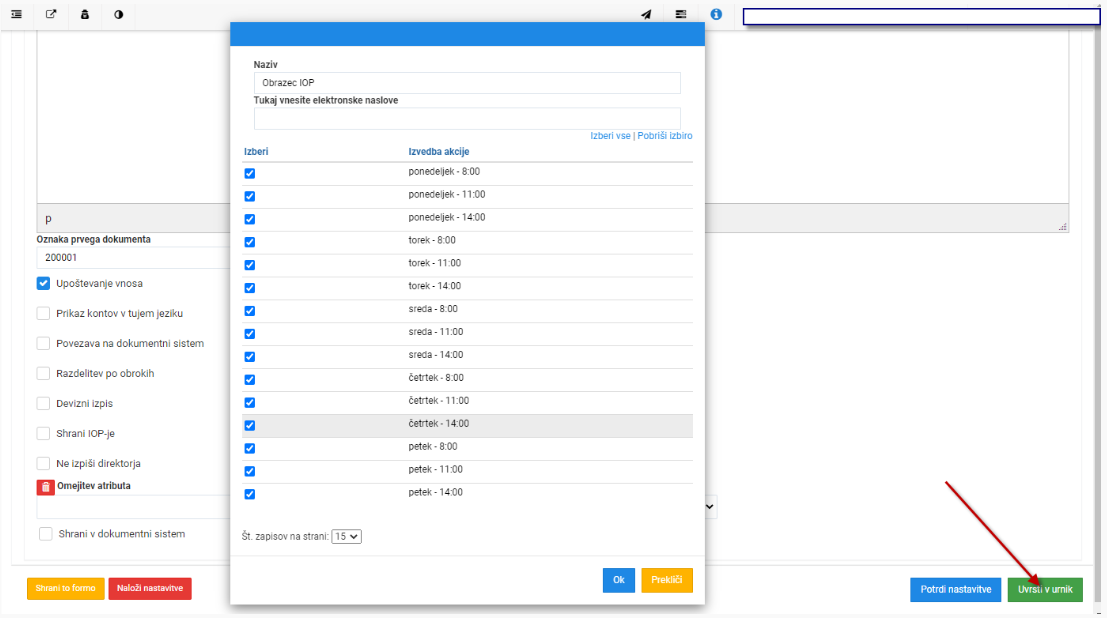Toggle the ponedeljek - 14:00 checkbox
This screenshot has height=618, width=1107.
pyautogui.click(x=250, y=219)
